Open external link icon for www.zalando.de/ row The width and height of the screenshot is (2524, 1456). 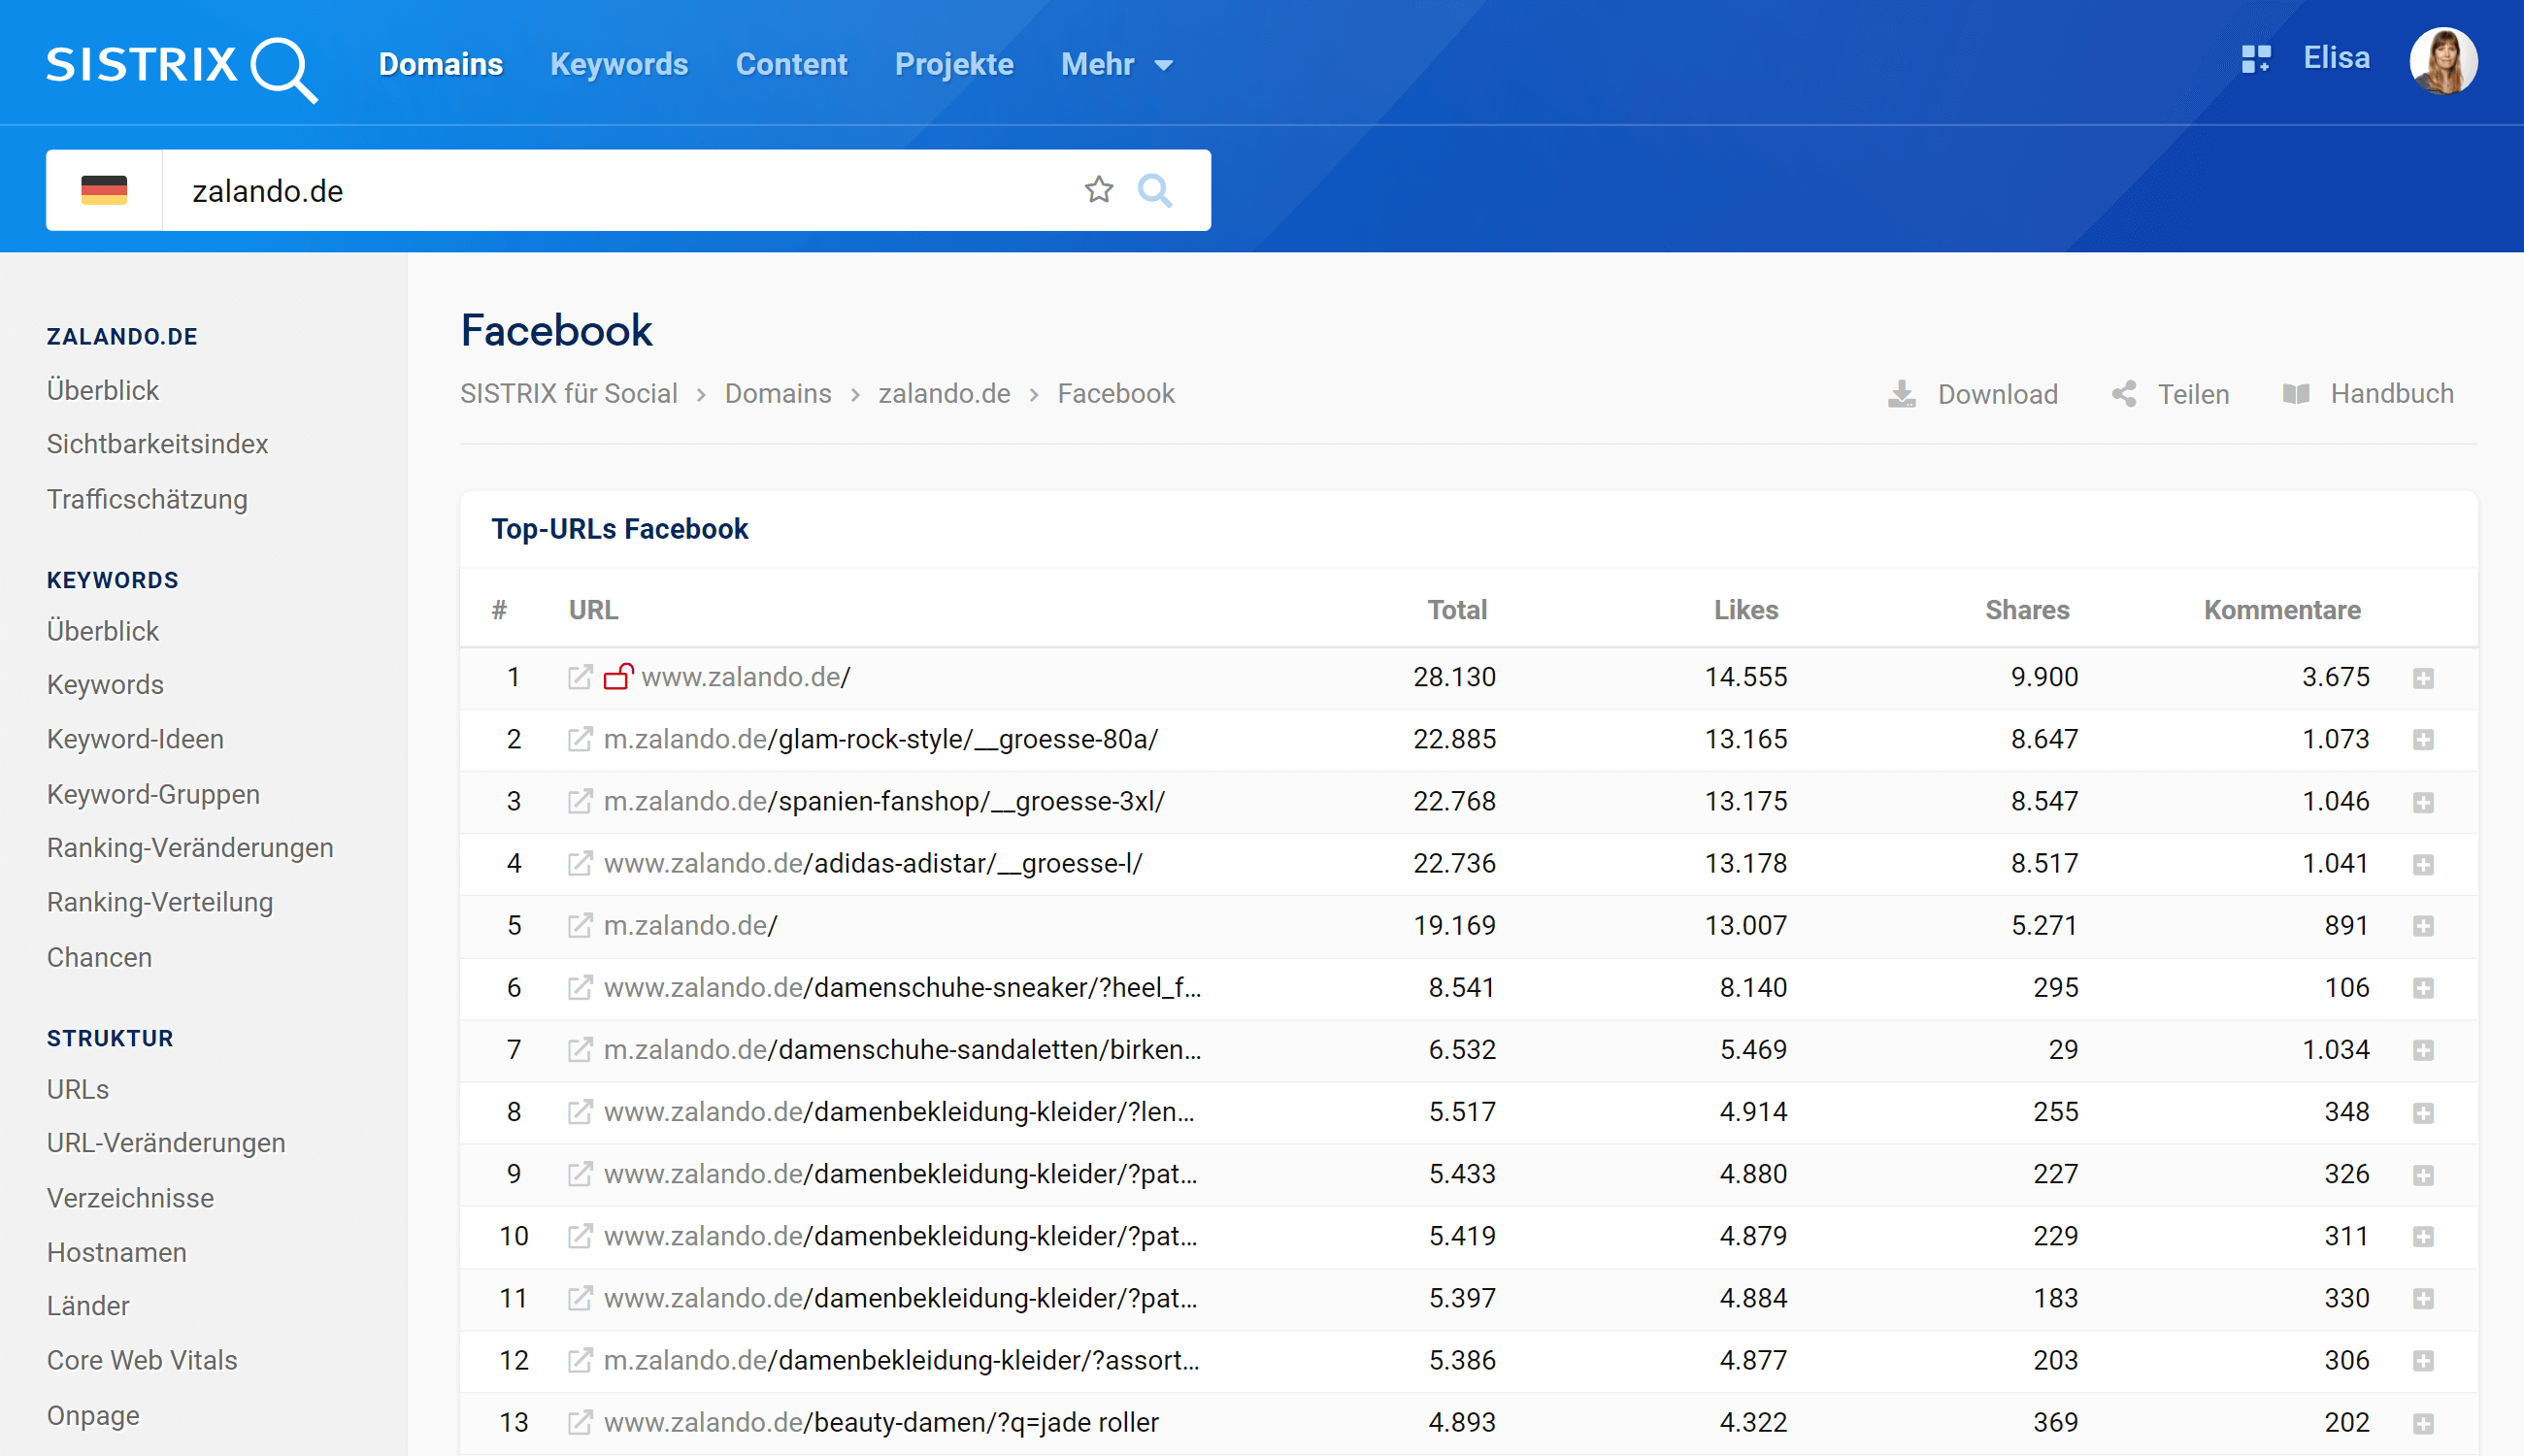(579, 677)
